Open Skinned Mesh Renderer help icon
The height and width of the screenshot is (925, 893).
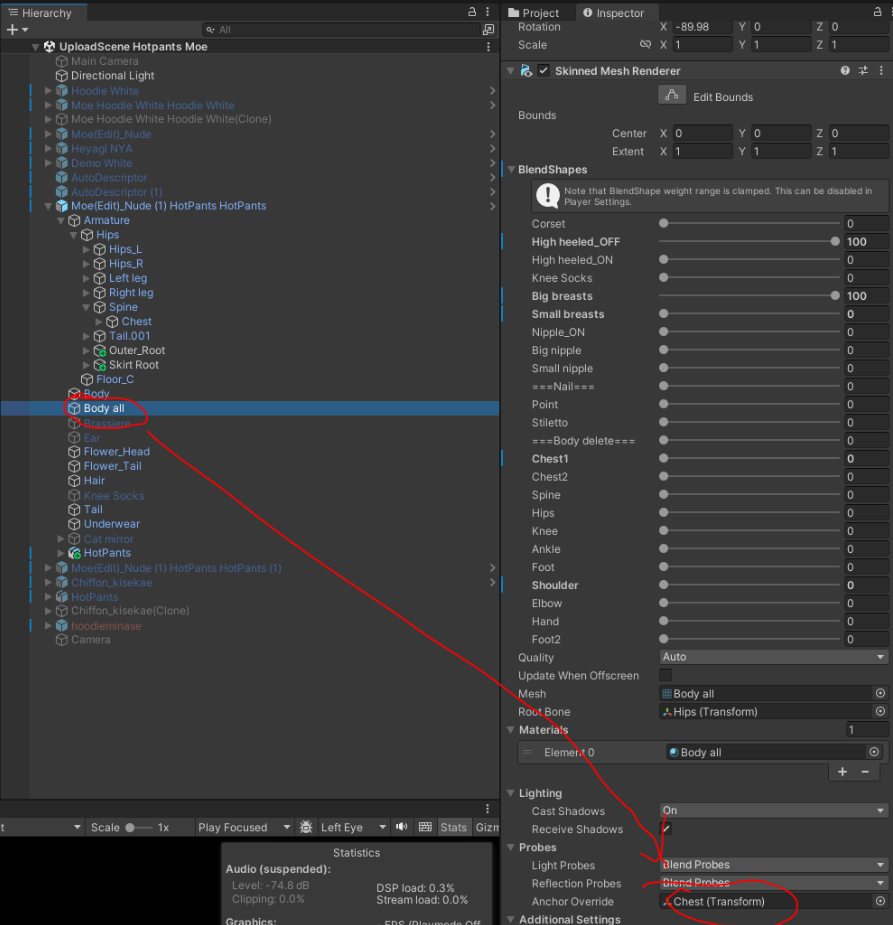[845, 71]
